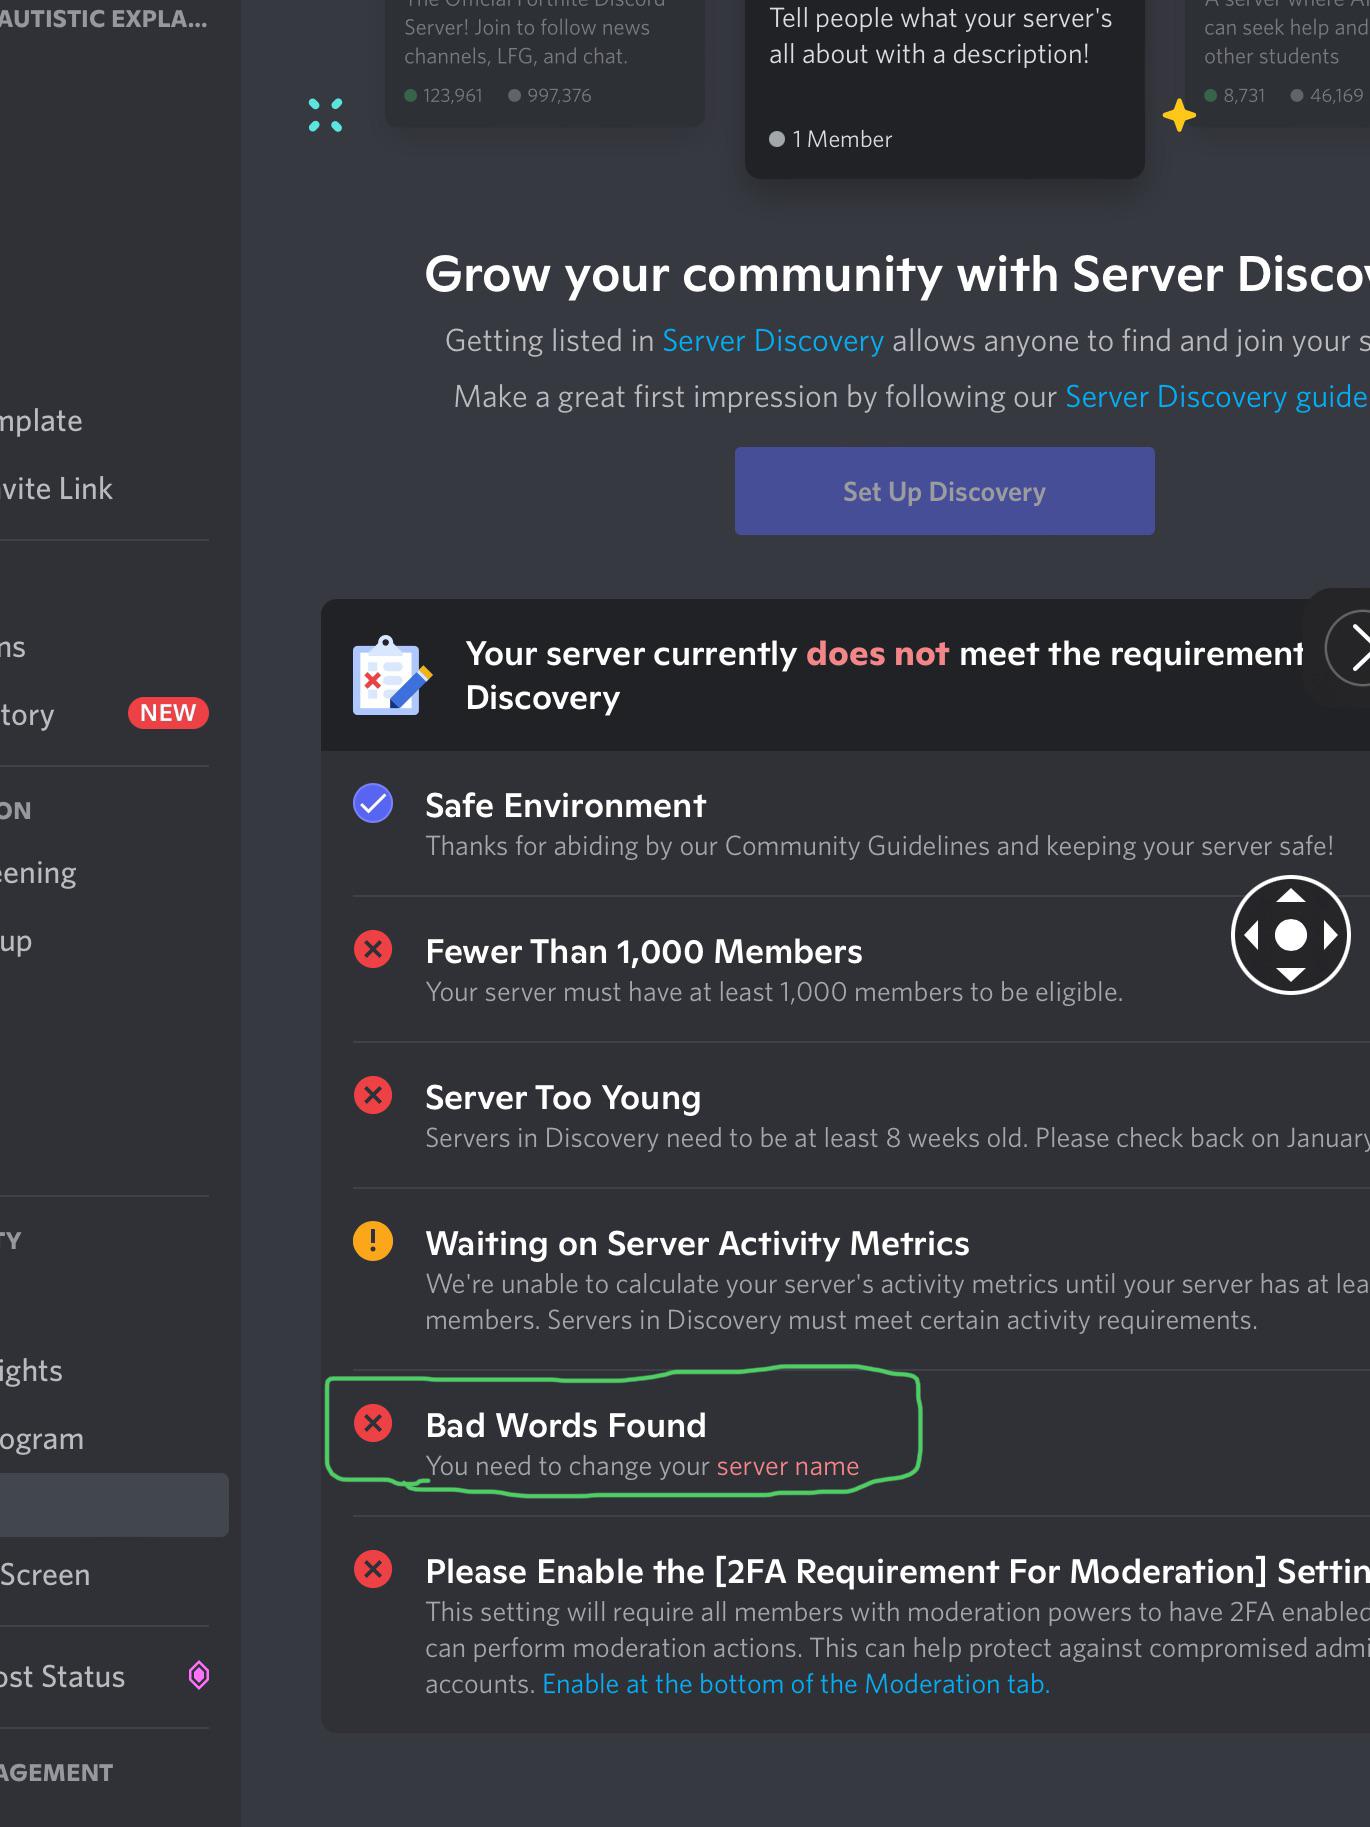
Task: Click the '123,961' online count
Action: click(452, 95)
